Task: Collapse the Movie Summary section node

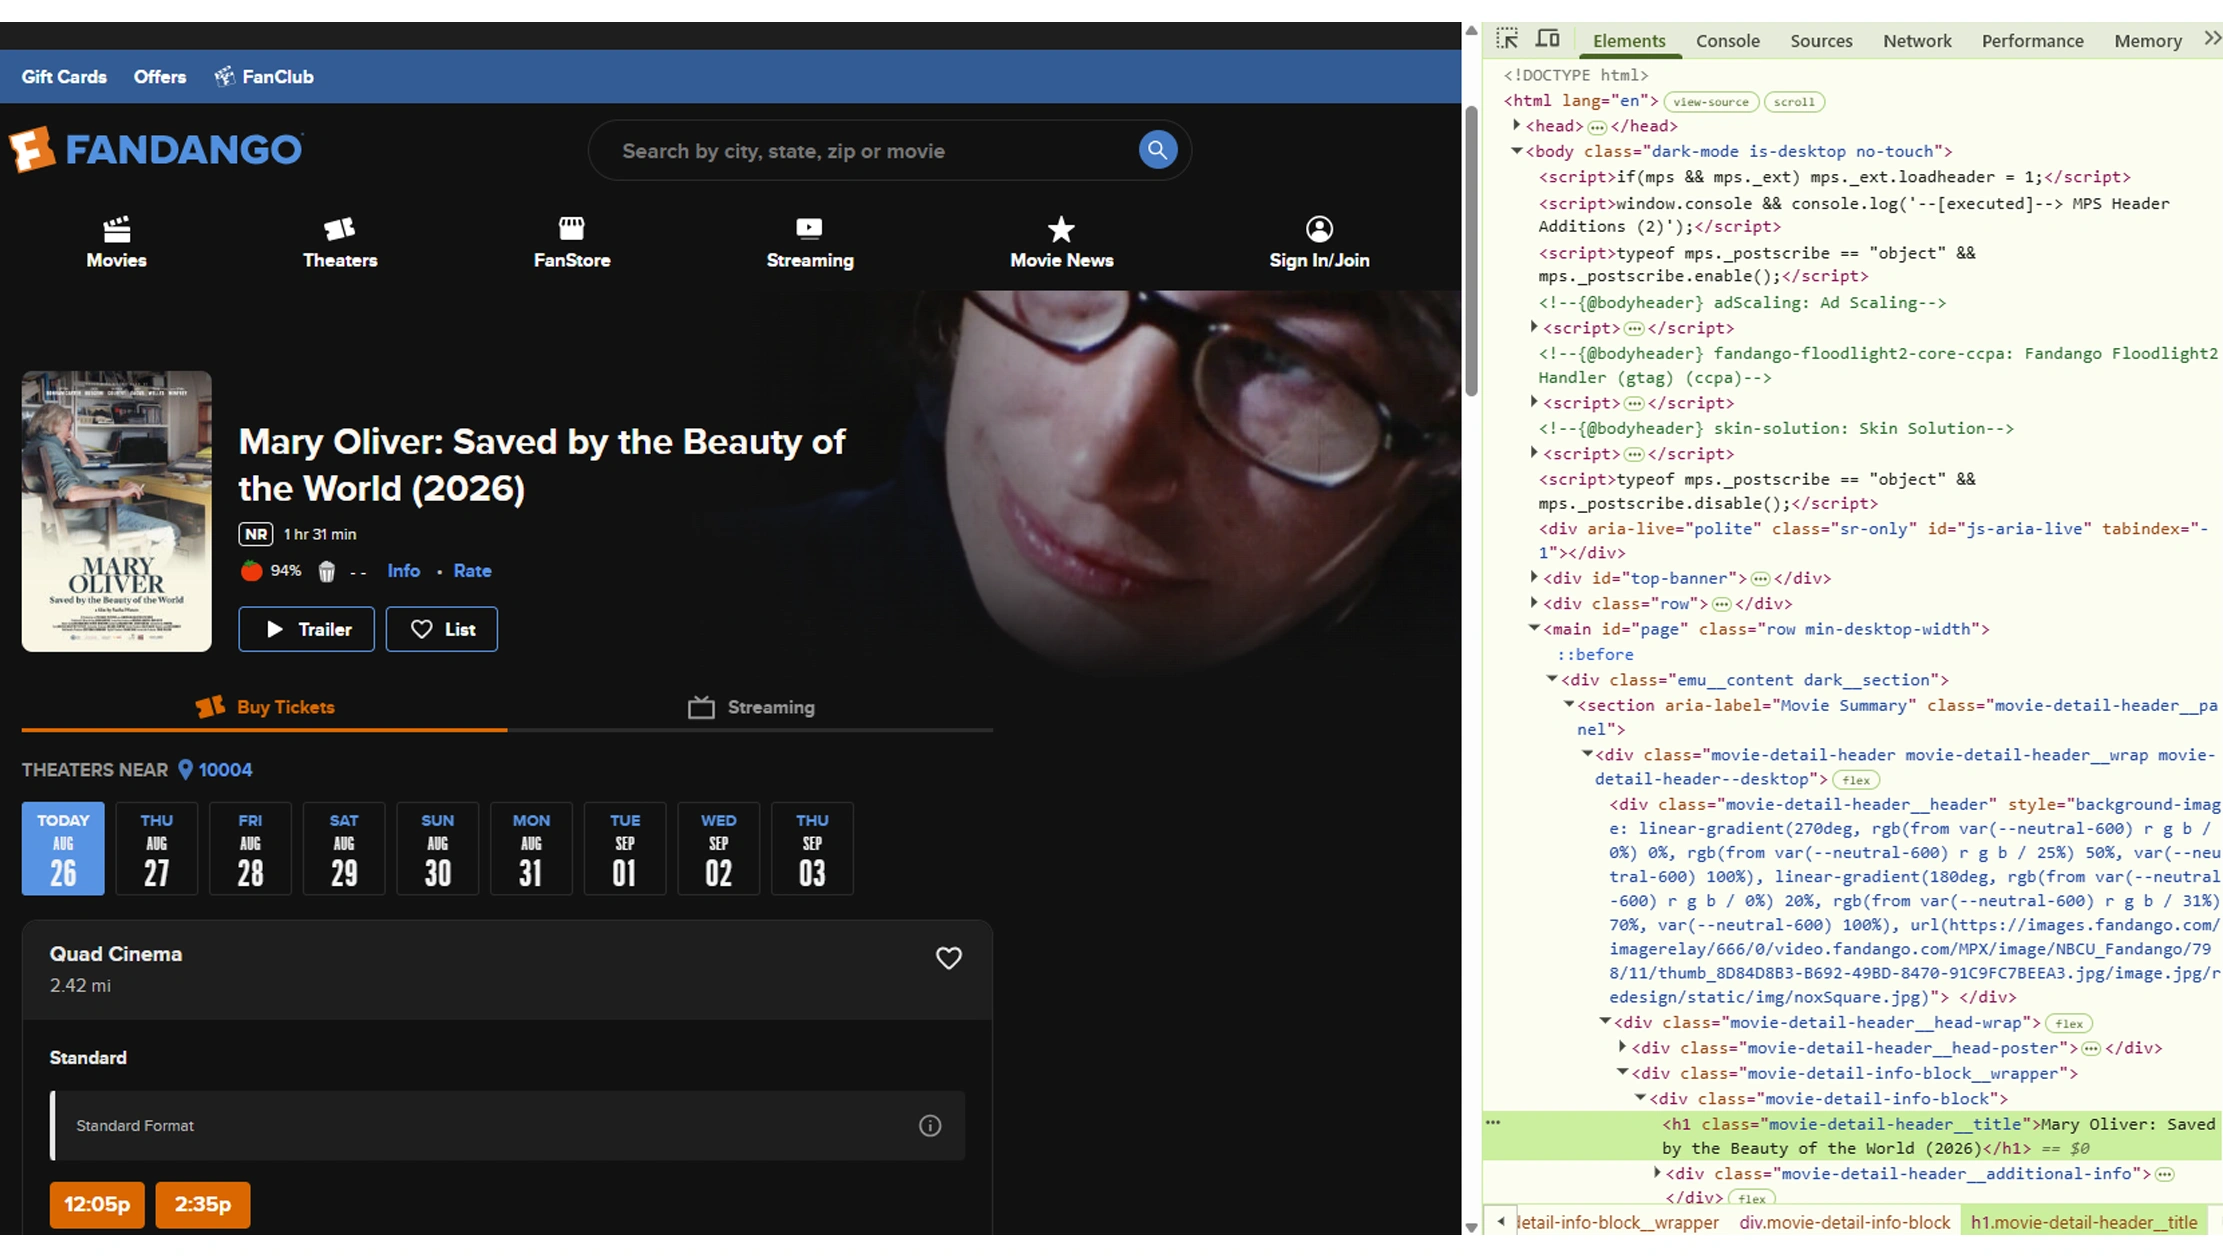Action: tap(1569, 704)
